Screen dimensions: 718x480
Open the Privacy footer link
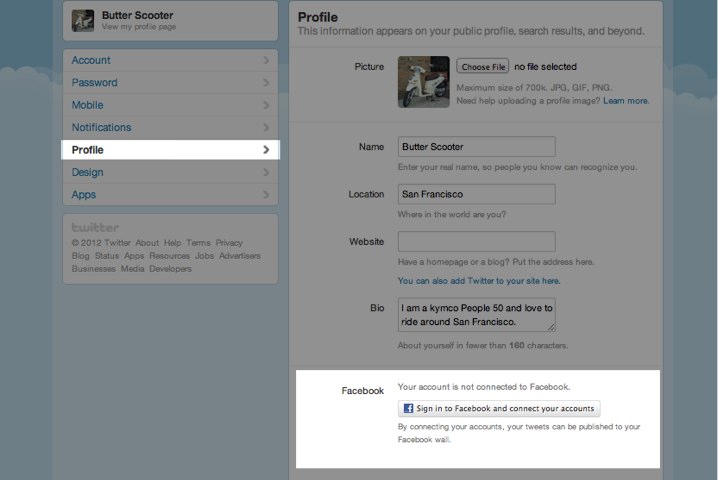(x=229, y=243)
